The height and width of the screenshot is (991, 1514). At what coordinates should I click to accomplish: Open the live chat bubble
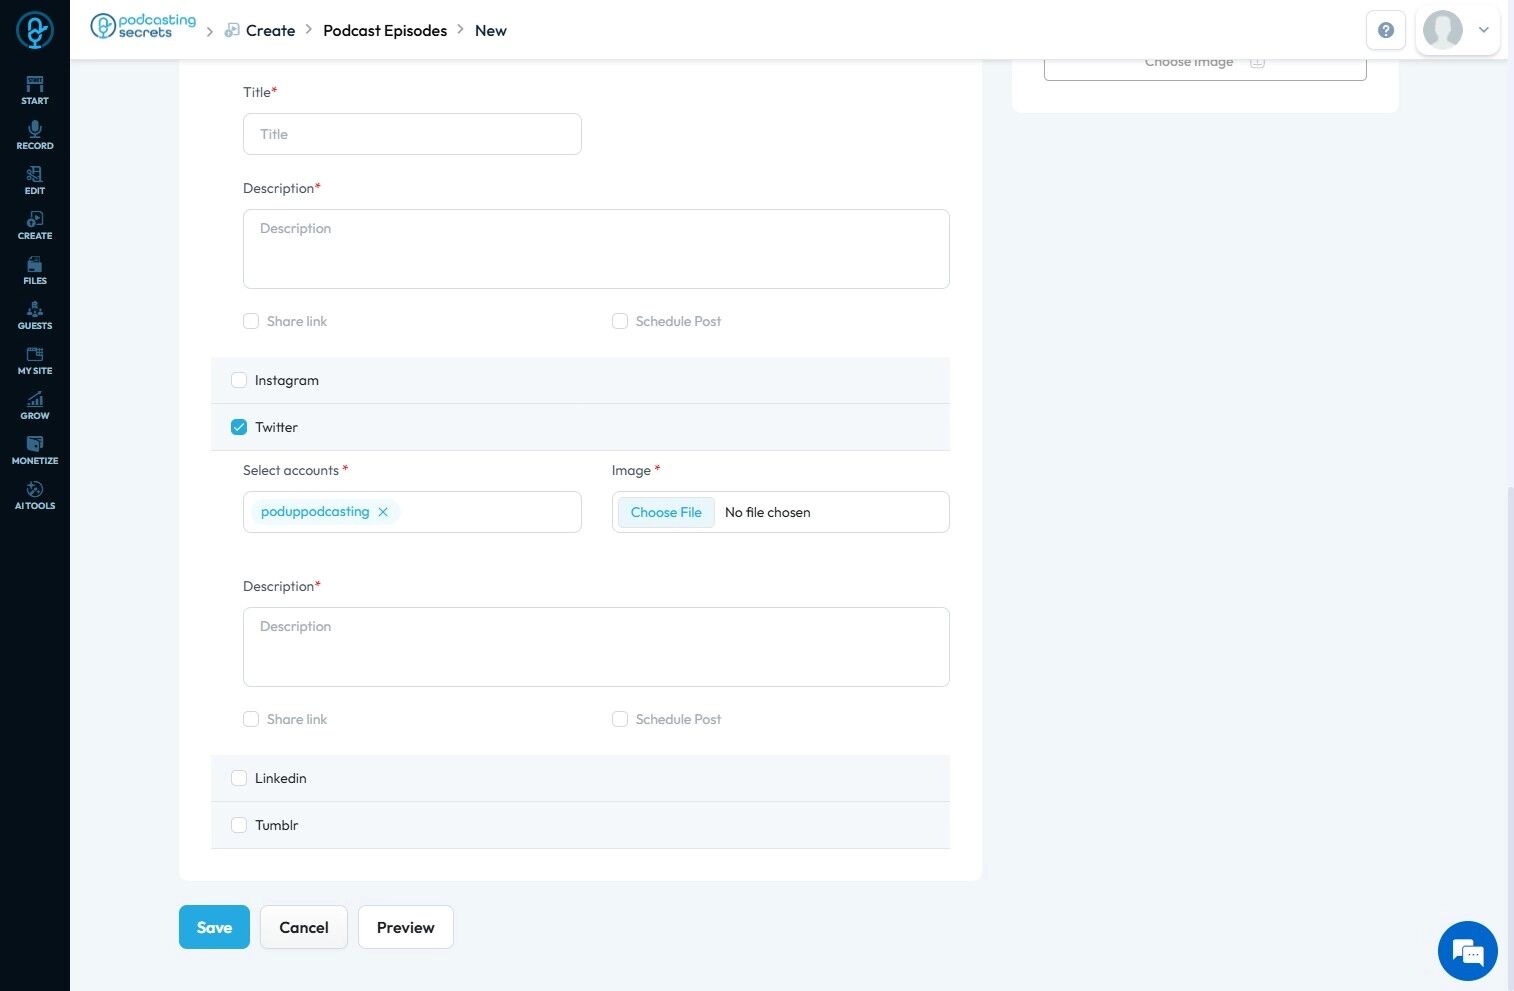click(x=1467, y=951)
